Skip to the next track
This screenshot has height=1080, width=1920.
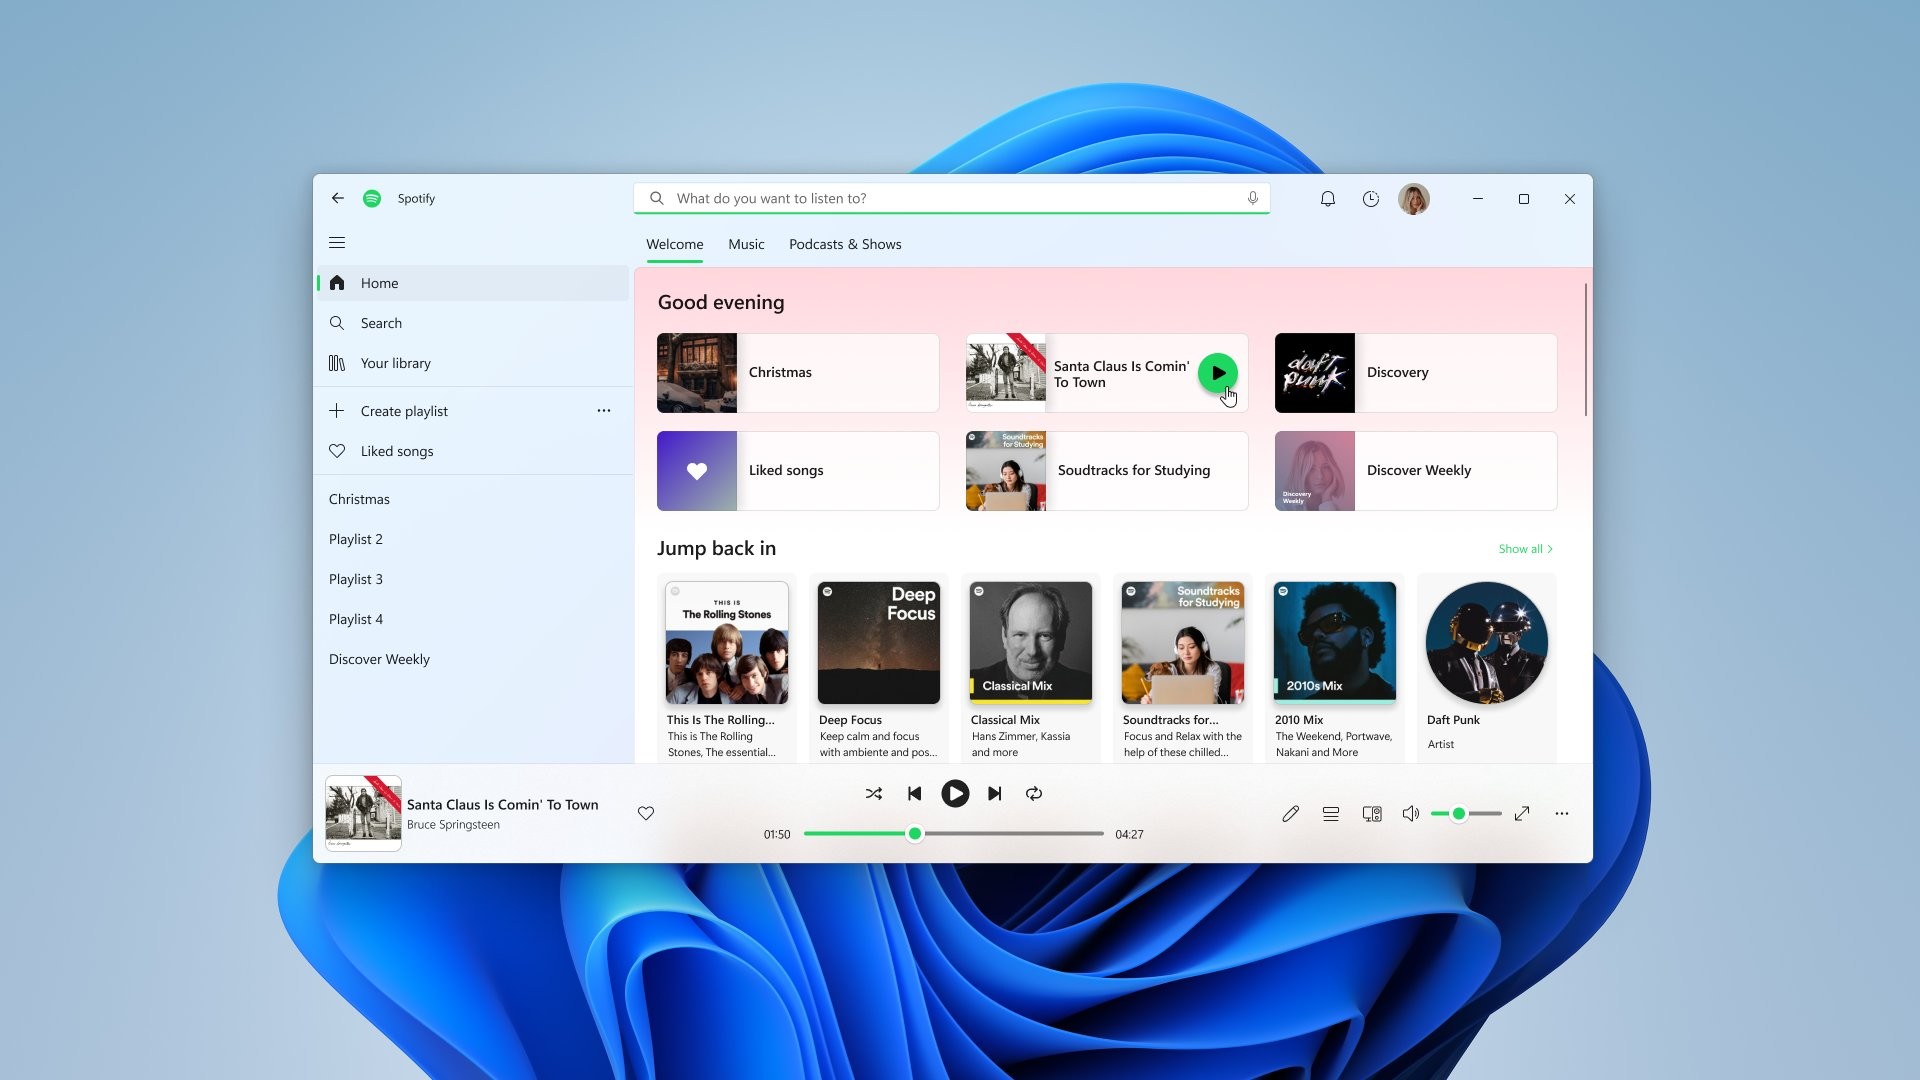pos(994,794)
